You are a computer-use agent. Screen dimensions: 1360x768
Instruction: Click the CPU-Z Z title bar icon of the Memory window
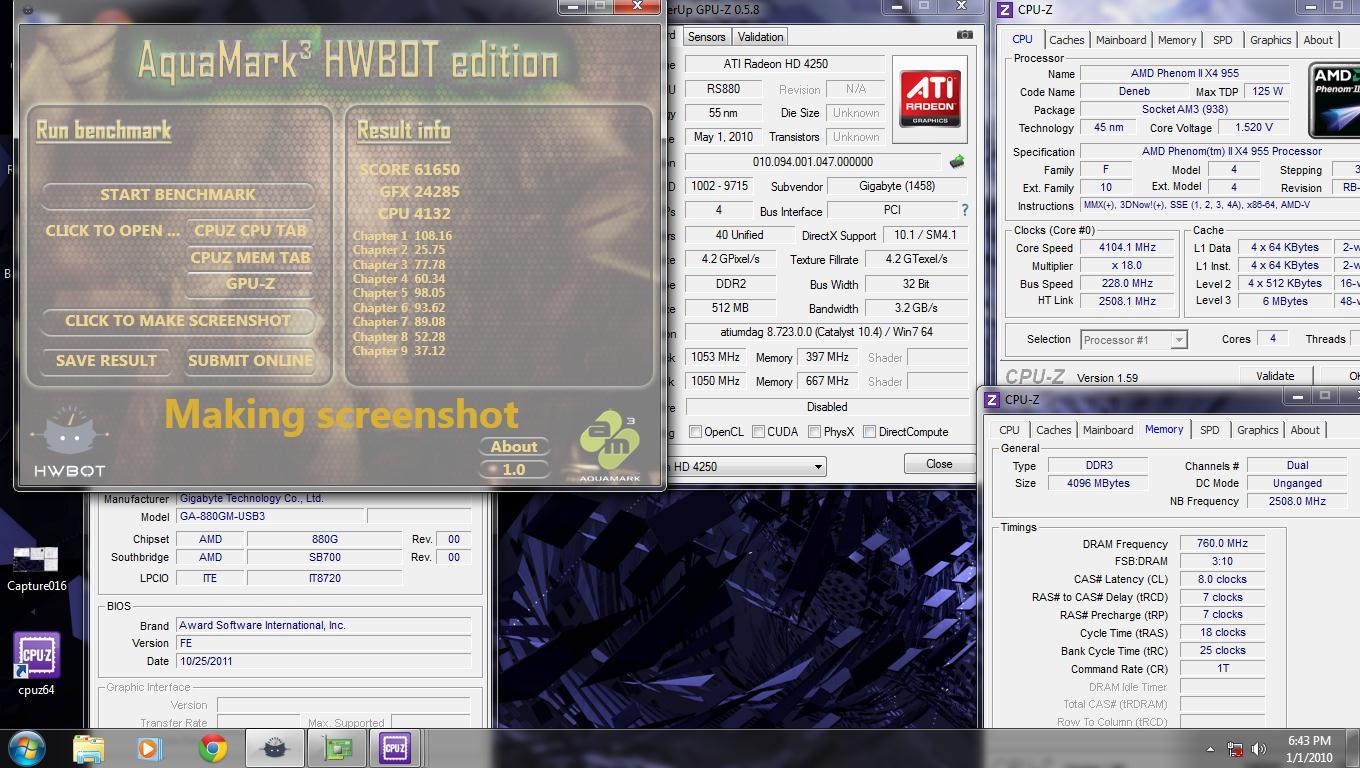pos(992,399)
